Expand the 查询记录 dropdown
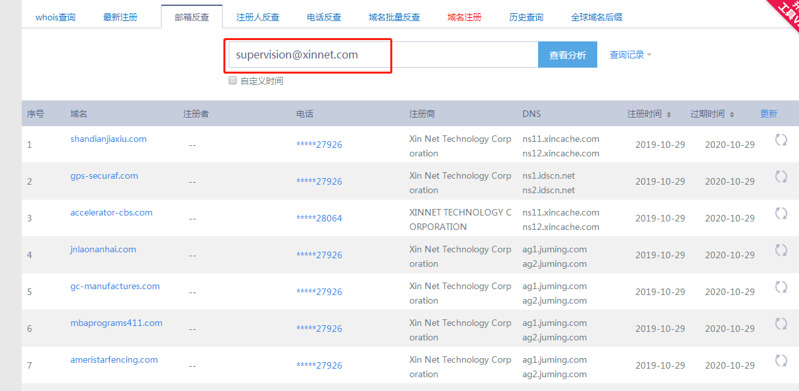This screenshot has height=391, width=799. (630, 55)
